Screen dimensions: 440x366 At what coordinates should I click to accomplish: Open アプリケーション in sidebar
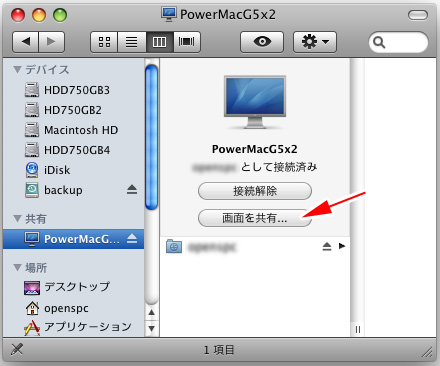[74, 327]
